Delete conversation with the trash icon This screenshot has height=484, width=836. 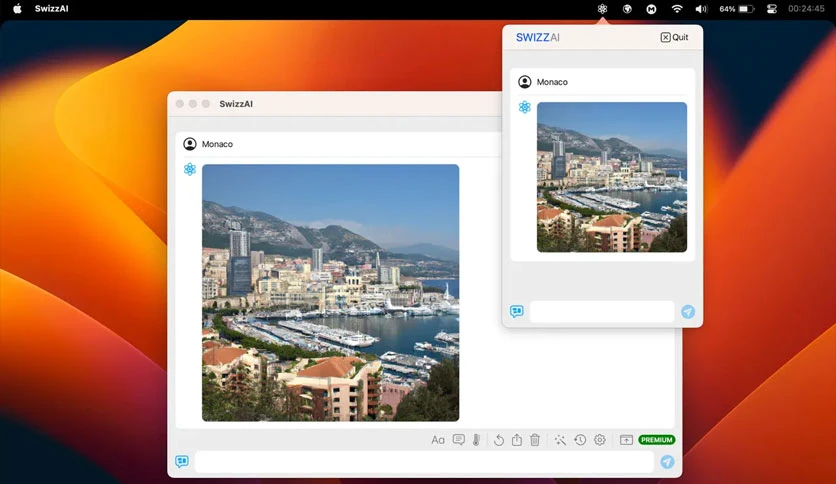coord(535,440)
